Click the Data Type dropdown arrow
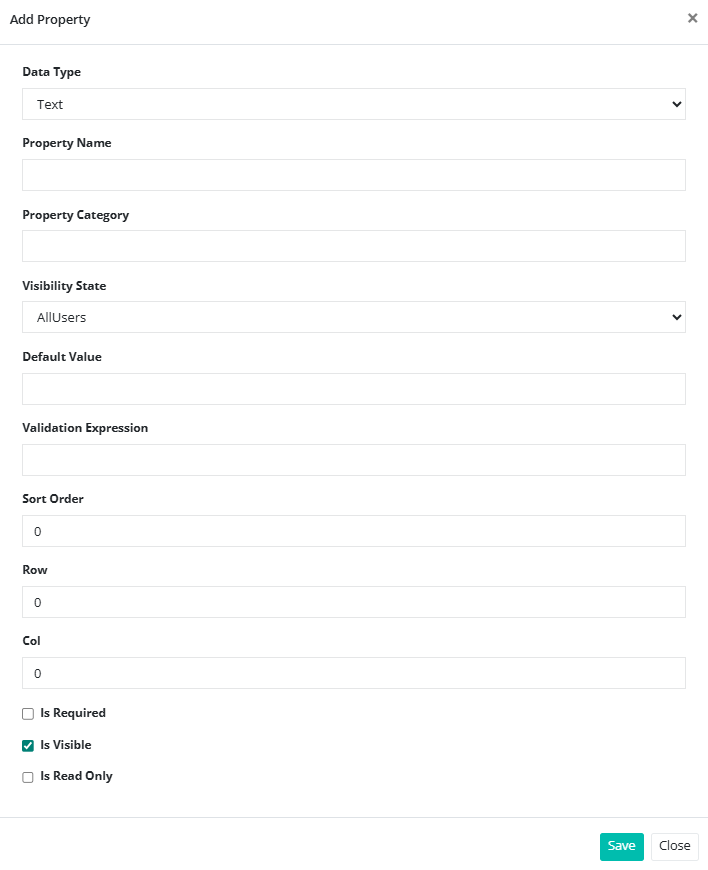The height and width of the screenshot is (870, 708). (677, 104)
